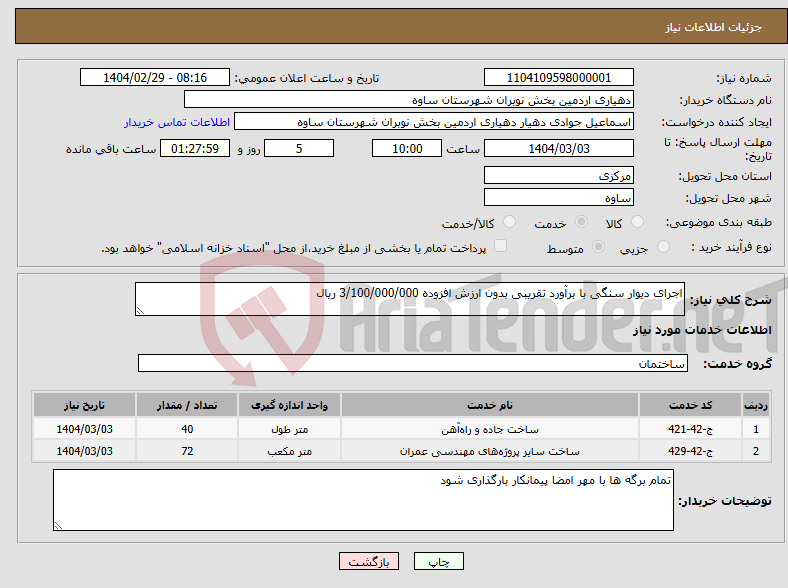
Task: Click the اطلاعات خدمات مورد نیاز heading
Action: click(702, 330)
